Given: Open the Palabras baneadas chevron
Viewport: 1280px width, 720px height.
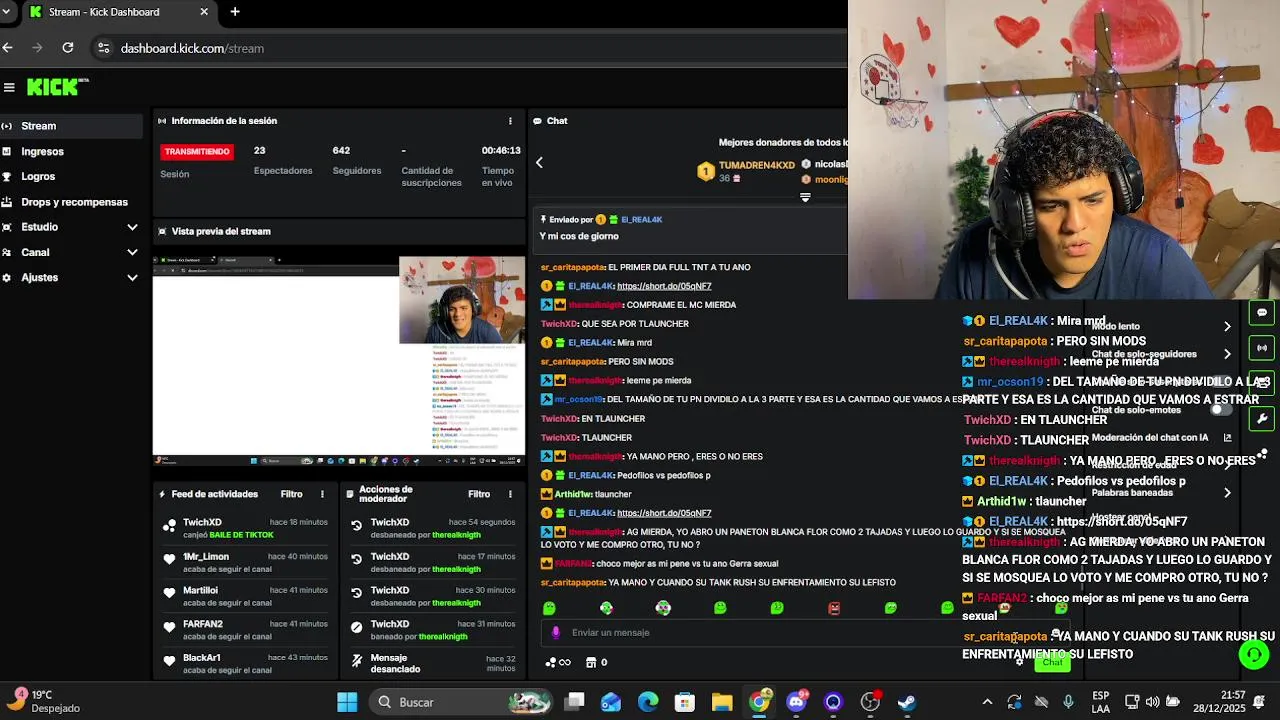Looking at the screenshot, I should [1227, 493].
